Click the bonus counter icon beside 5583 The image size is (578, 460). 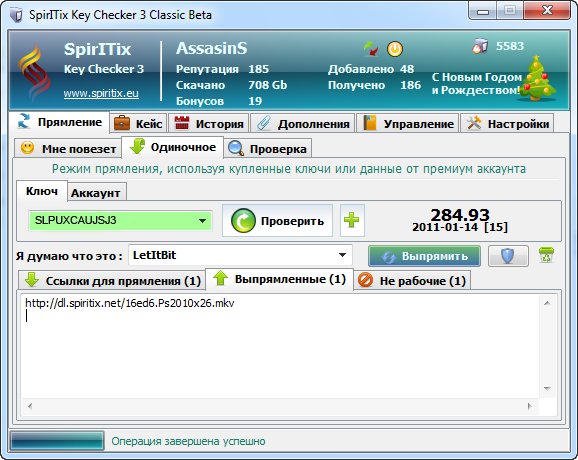click(x=480, y=46)
